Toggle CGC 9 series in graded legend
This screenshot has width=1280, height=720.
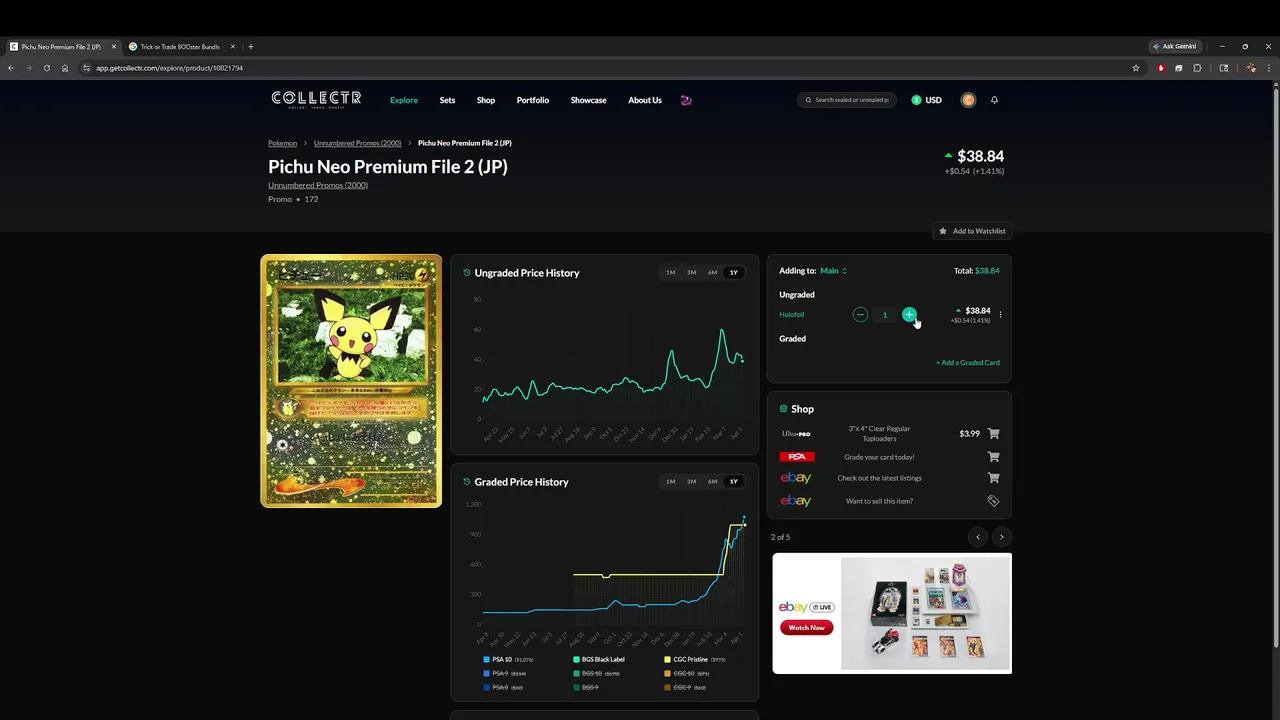coord(685,687)
